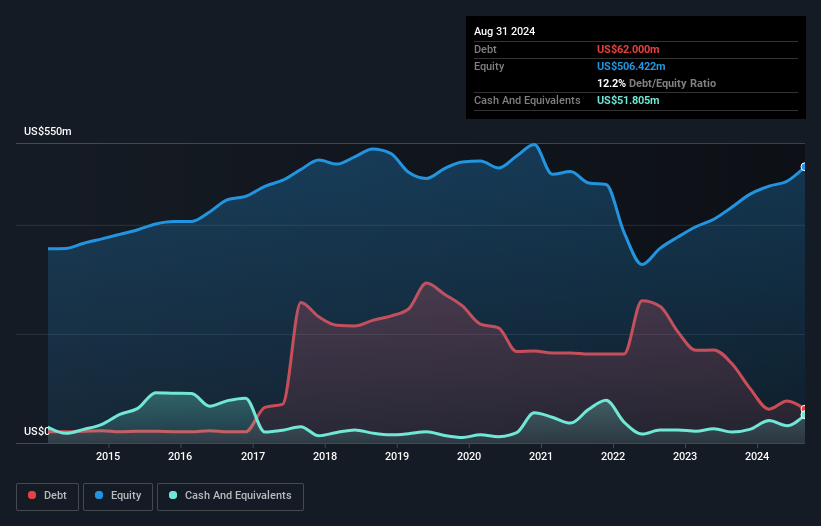Toggle Cash And Equivalents legend button
The image size is (821, 526).
click(230, 495)
